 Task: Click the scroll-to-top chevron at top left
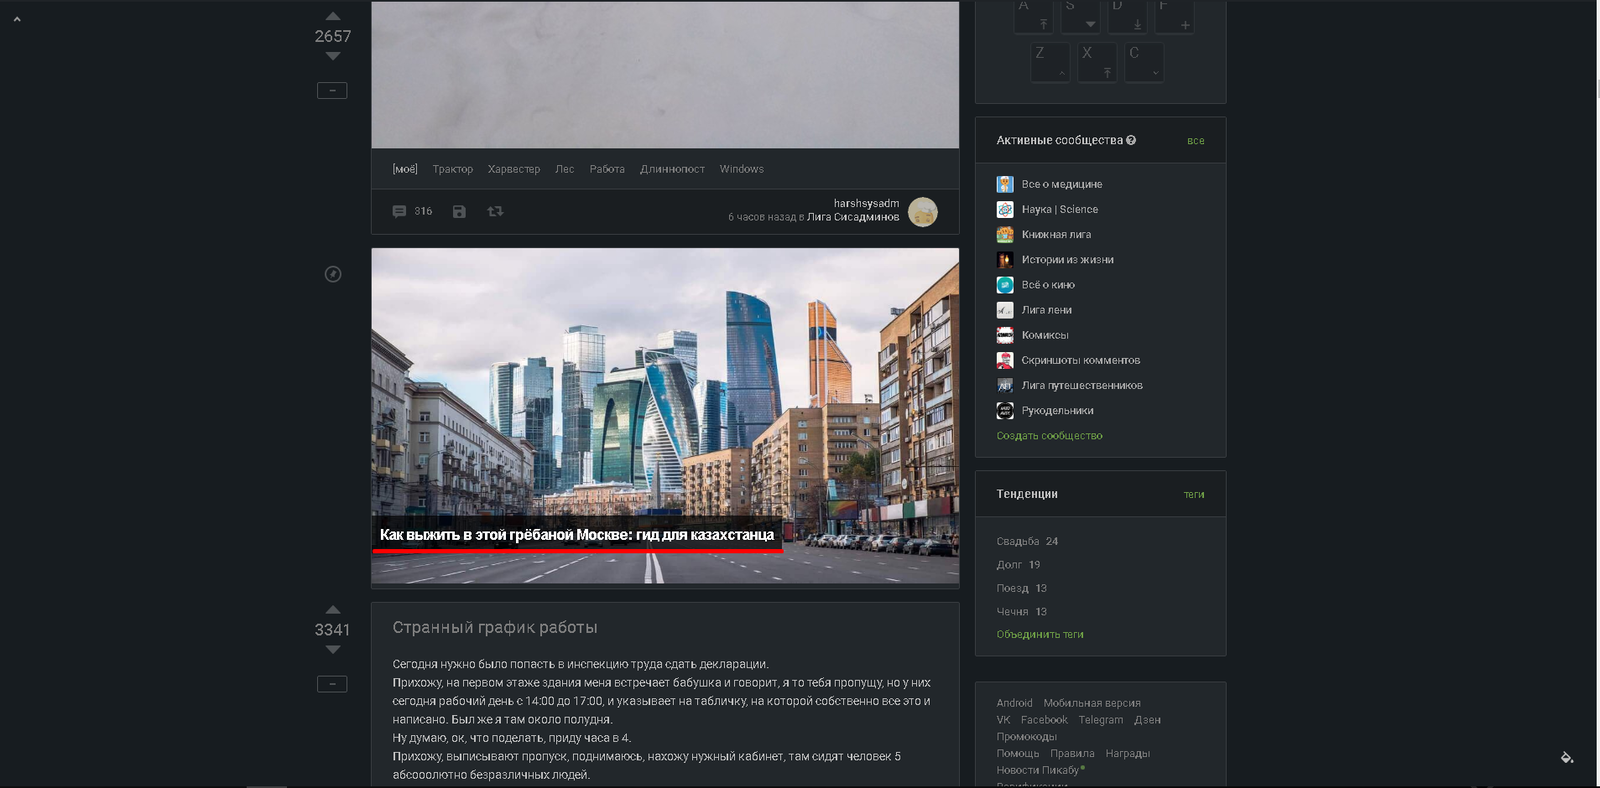coord(17,19)
